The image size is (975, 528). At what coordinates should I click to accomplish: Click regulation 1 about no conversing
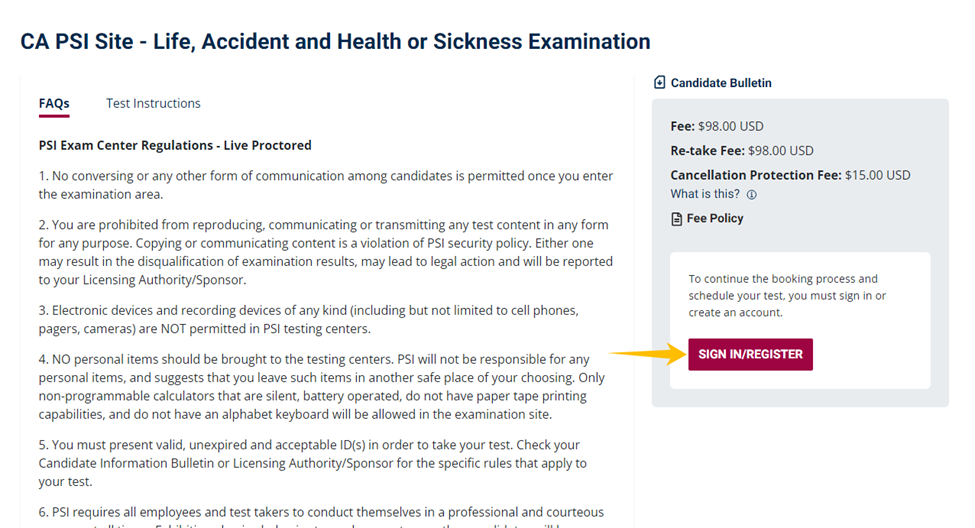tap(326, 185)
